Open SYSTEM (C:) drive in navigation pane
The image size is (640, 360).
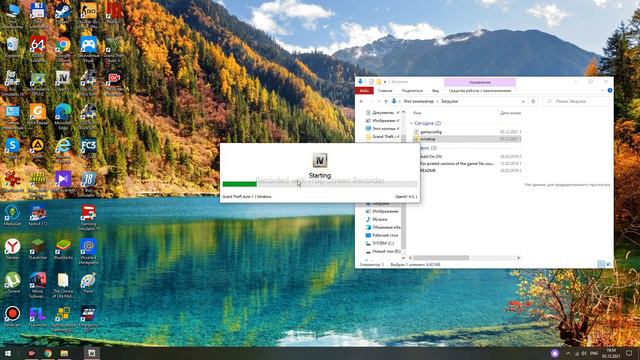tap(380, 243)
